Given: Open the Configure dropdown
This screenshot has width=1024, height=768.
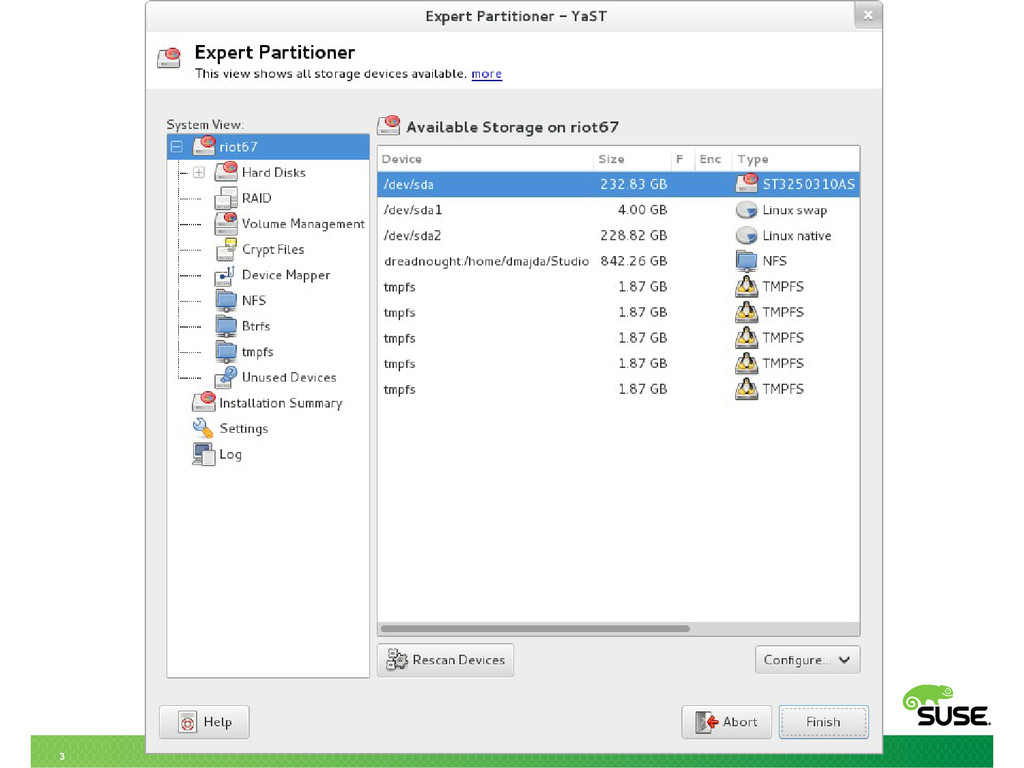Looking at the screenshot, I should click(807, 660).
